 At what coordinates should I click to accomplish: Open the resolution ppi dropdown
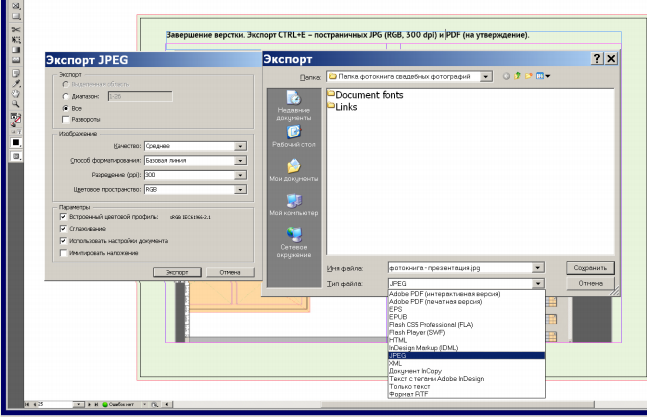[x=240, y=175]
